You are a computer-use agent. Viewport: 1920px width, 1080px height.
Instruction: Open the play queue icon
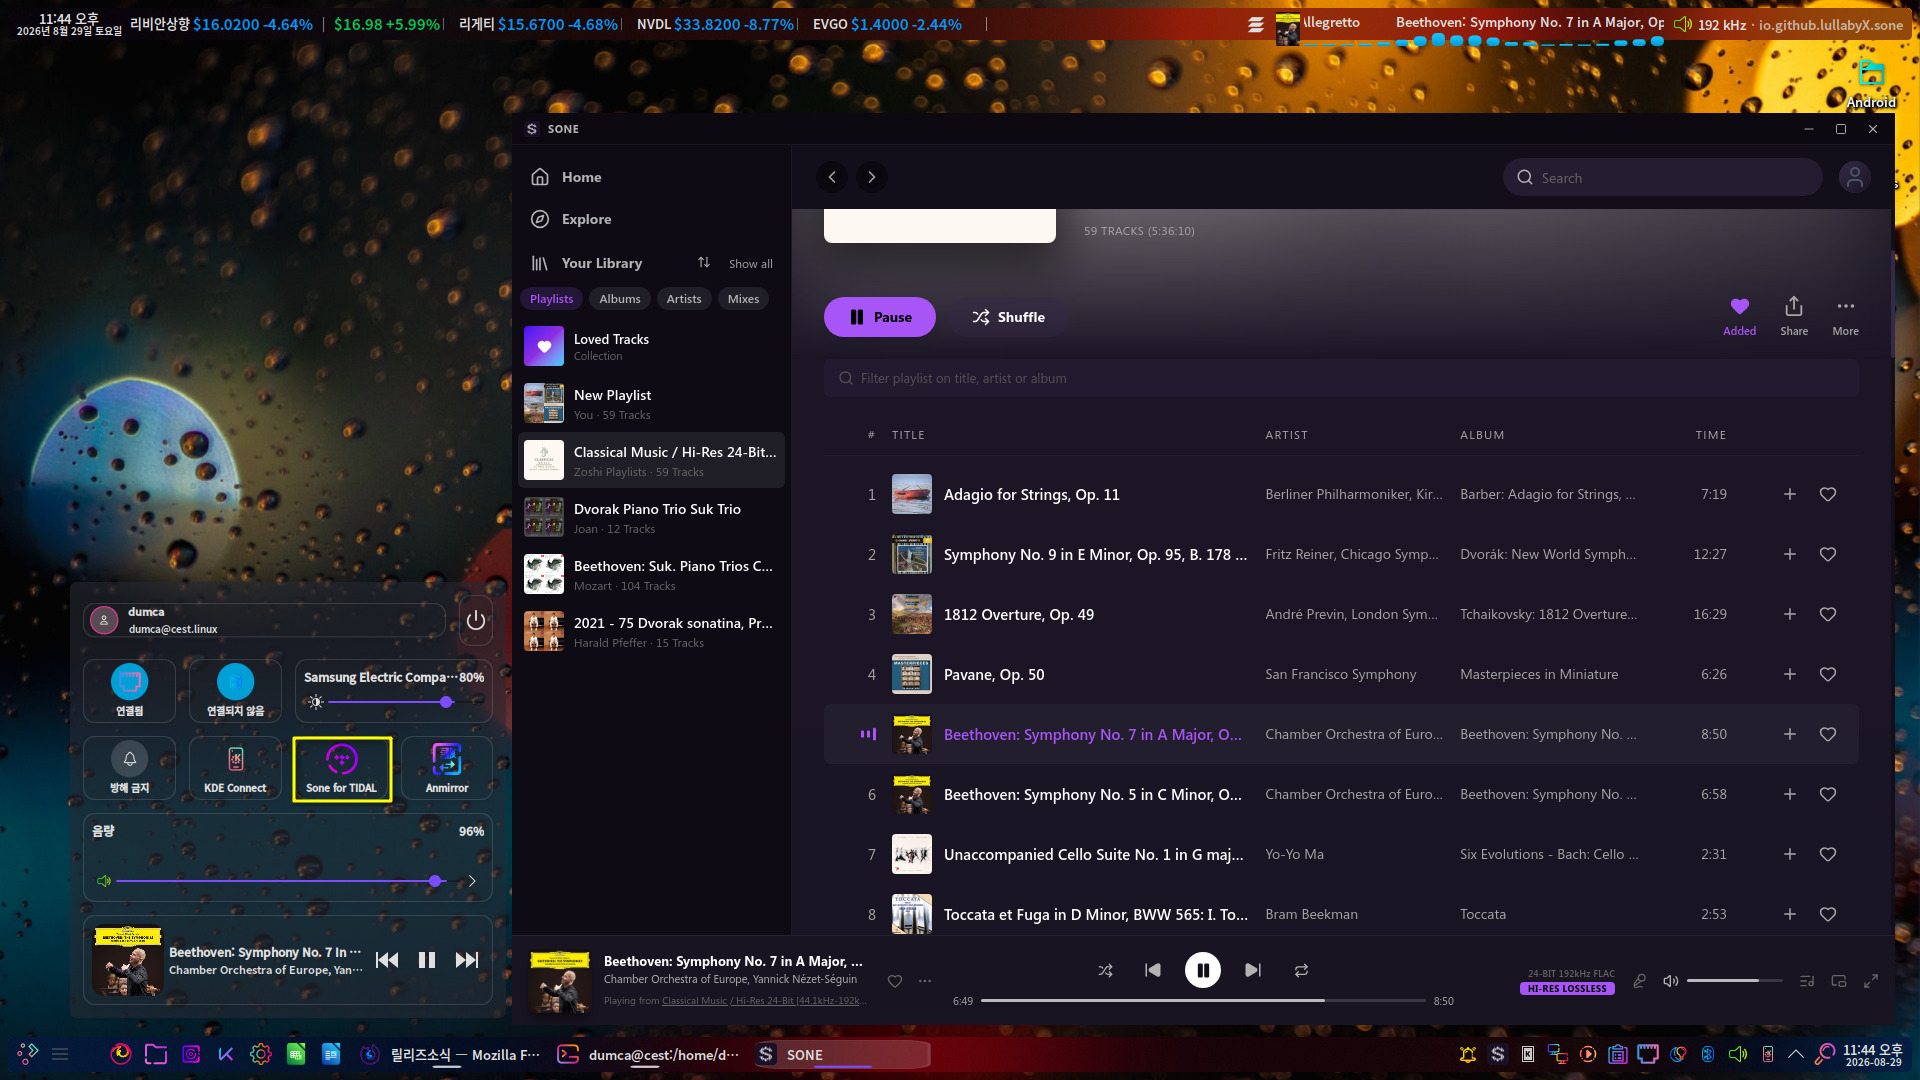pos(1807,981)
